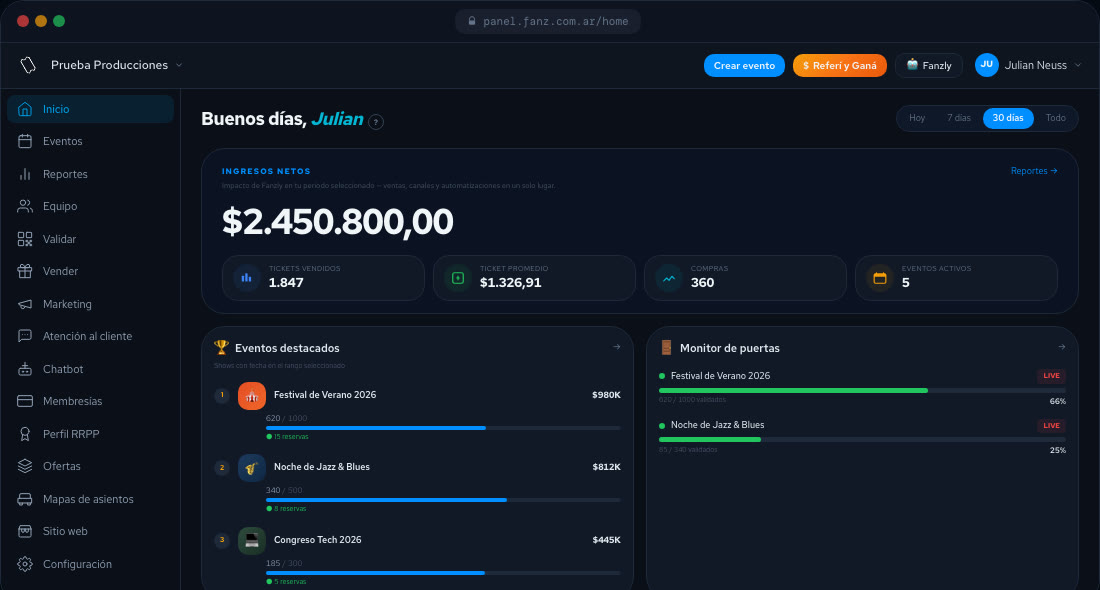Select the Todo time range

1055,118
